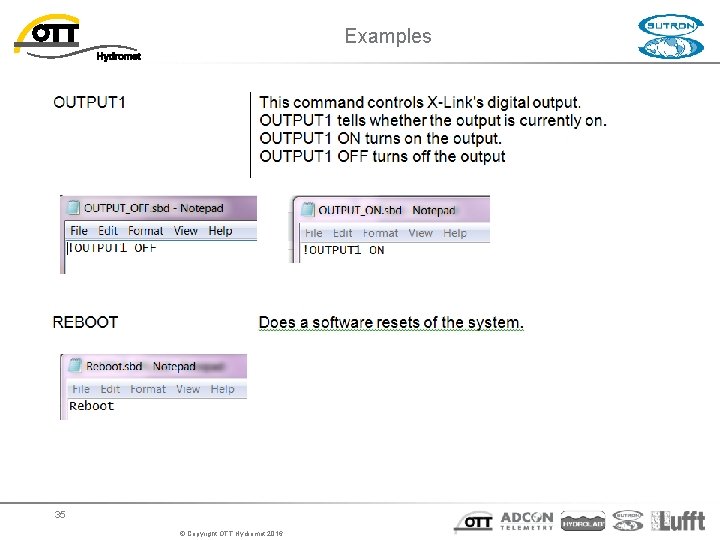Click the ADCON Telemetry footer logo
Screen dimensions: 720x540
[527, 521]
